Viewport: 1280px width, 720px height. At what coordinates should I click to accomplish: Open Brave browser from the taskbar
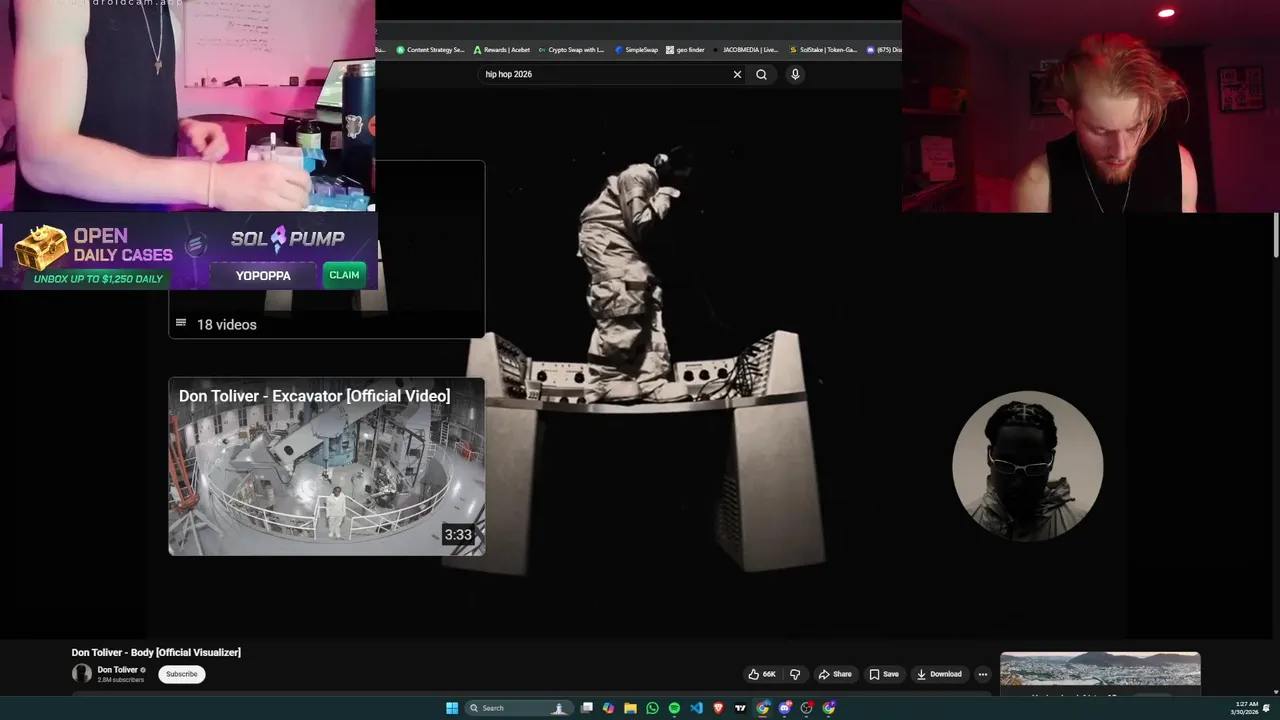pos(718,708)
